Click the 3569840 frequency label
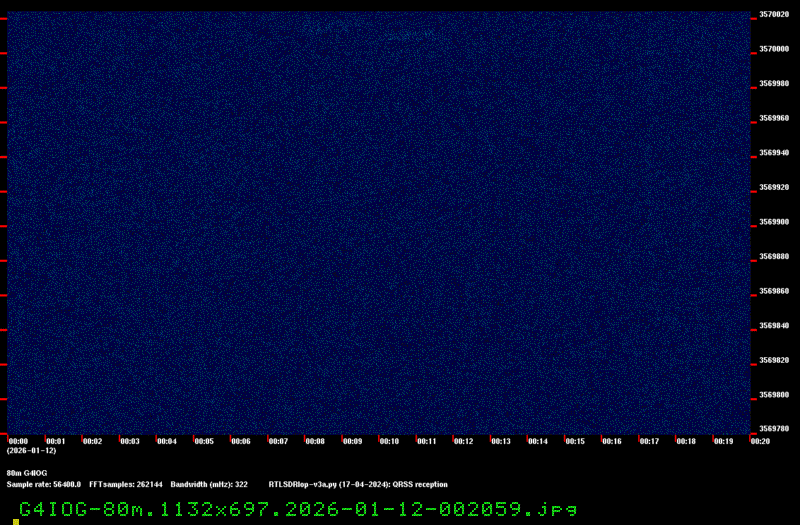This screenshot has width=800, height=525. tap(774, 326)
